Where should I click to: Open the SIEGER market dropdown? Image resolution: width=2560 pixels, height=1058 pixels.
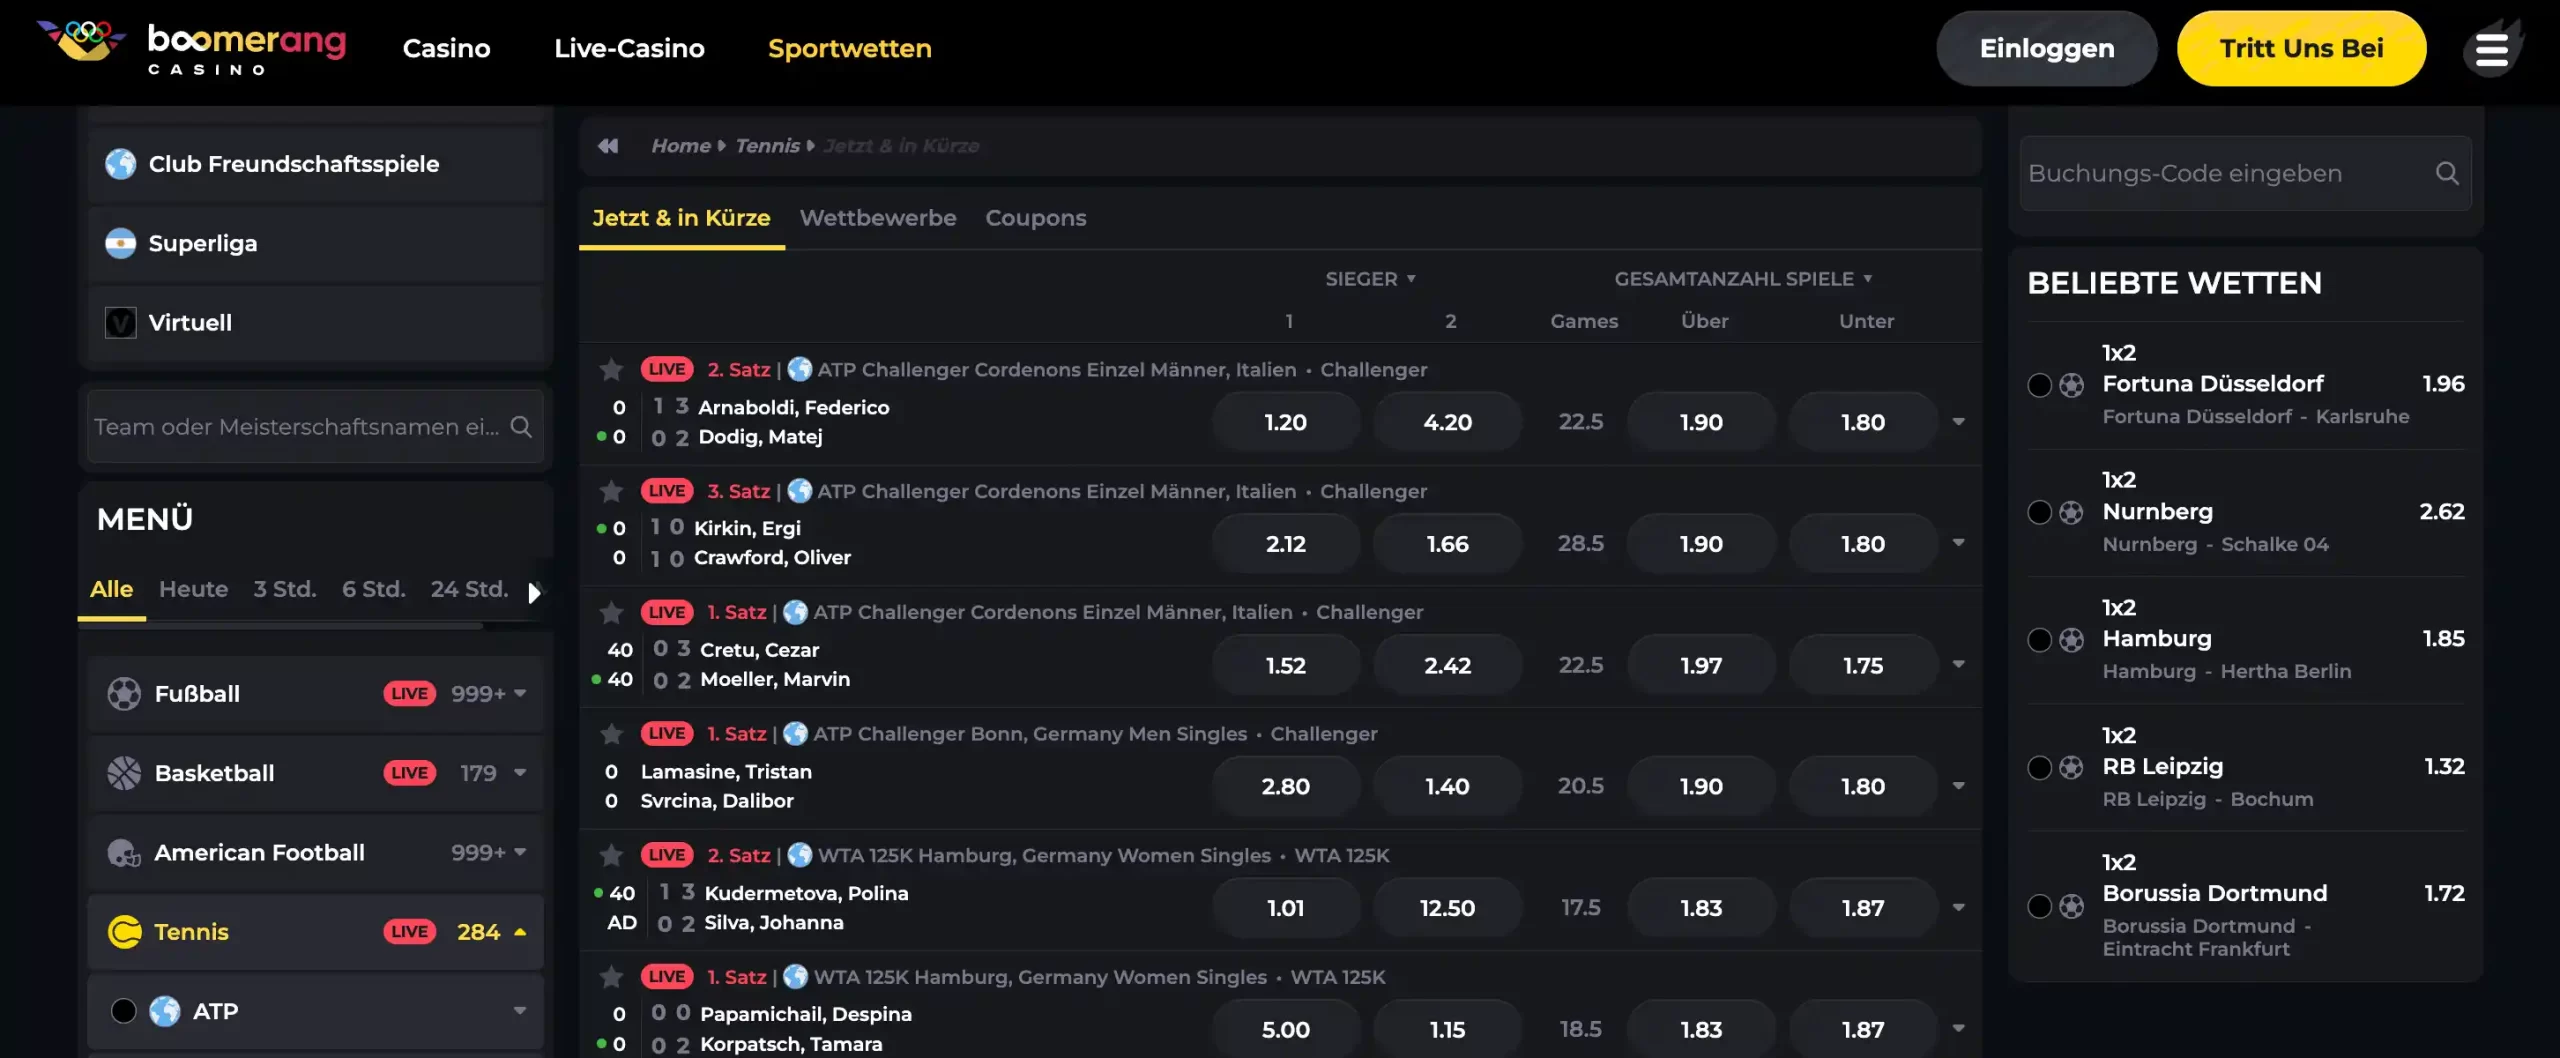(x=1370, y=279)
